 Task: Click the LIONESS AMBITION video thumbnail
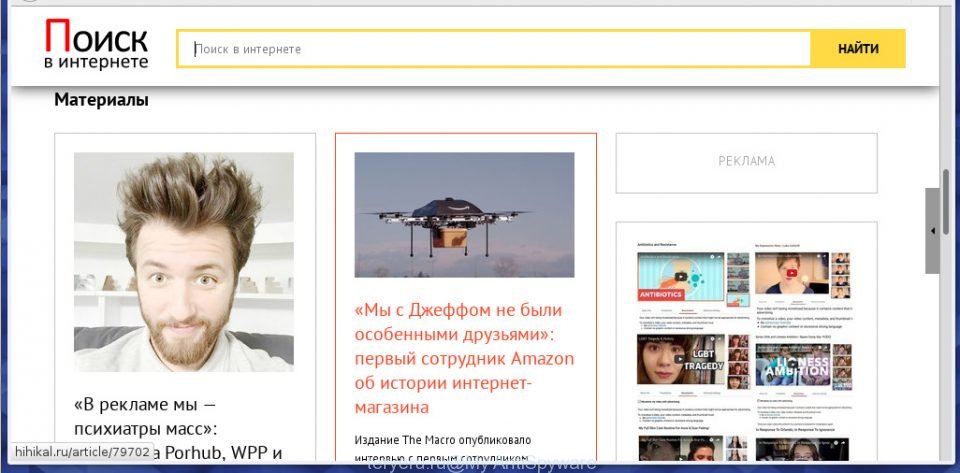[x=792, y=364]
